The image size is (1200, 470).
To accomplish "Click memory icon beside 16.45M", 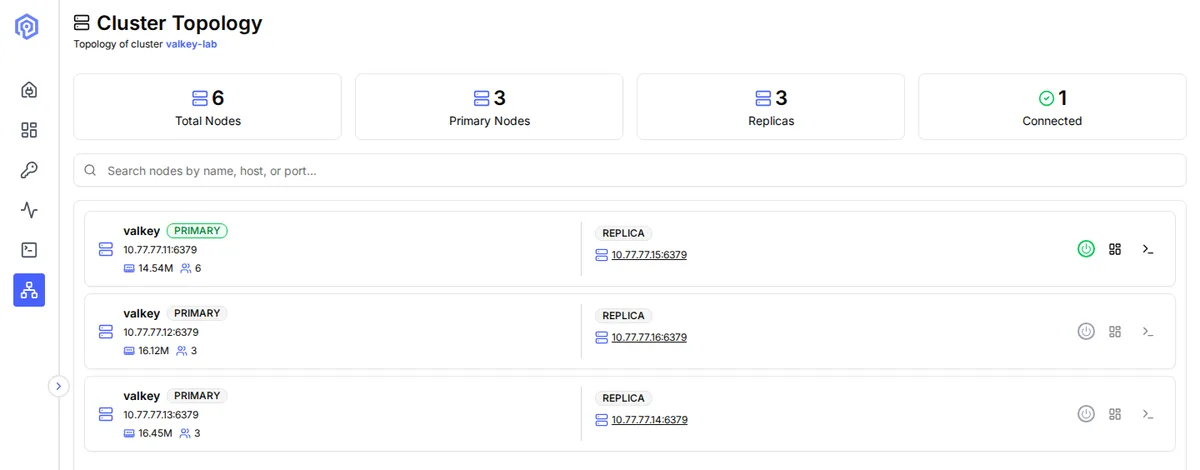I will pyautogui.click(x=129, y=433).
